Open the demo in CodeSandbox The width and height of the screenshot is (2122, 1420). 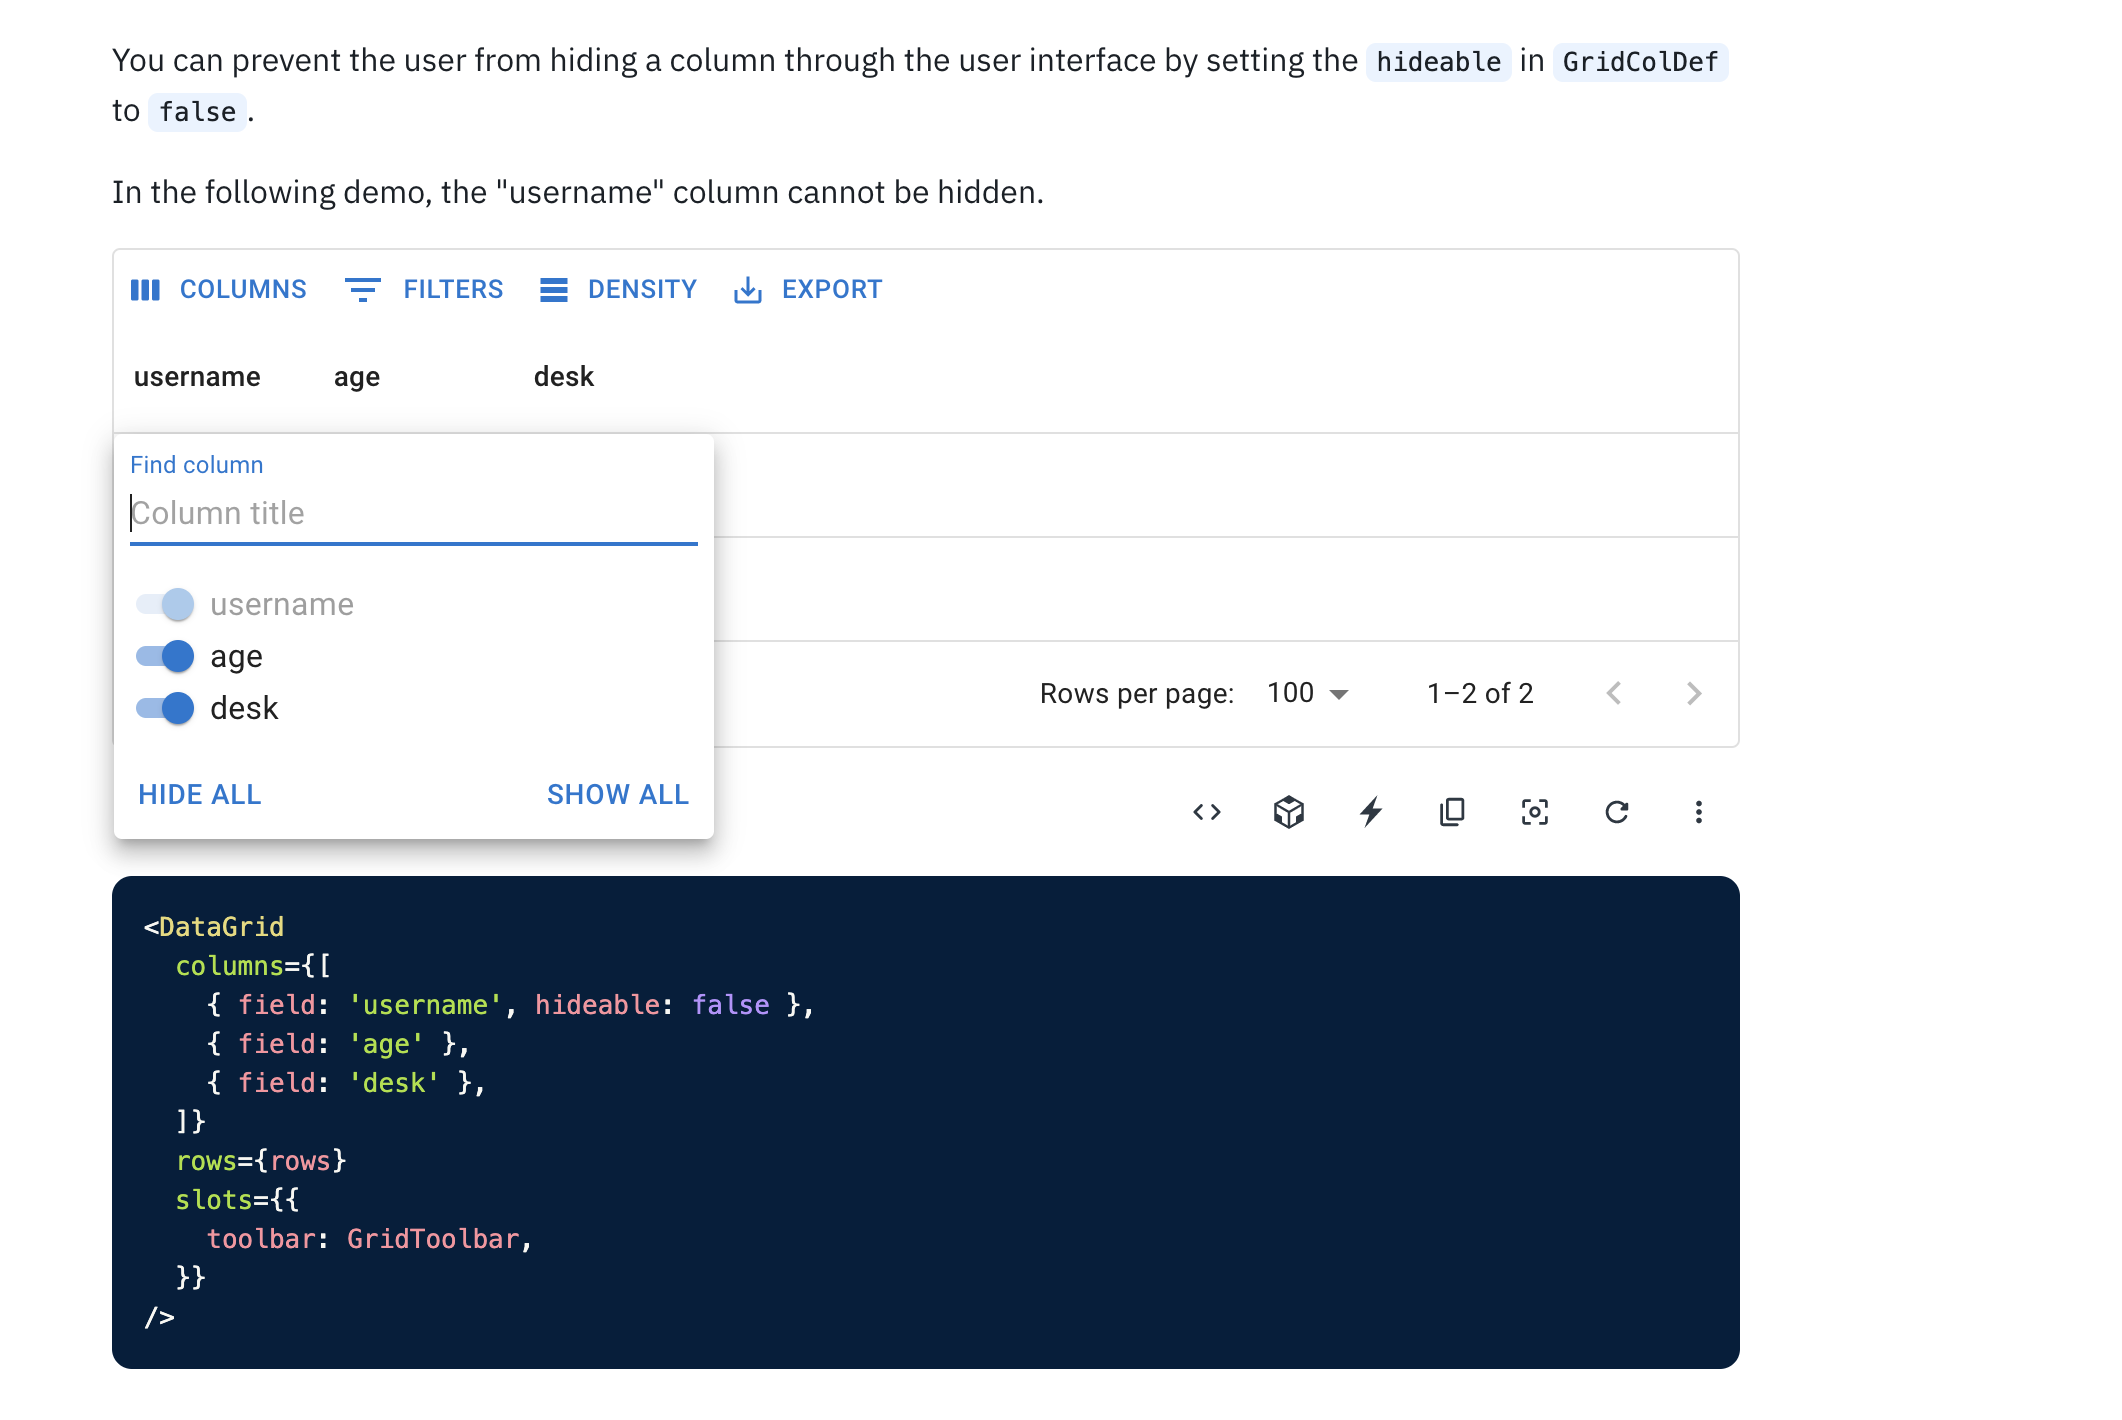click(1290, 812)
